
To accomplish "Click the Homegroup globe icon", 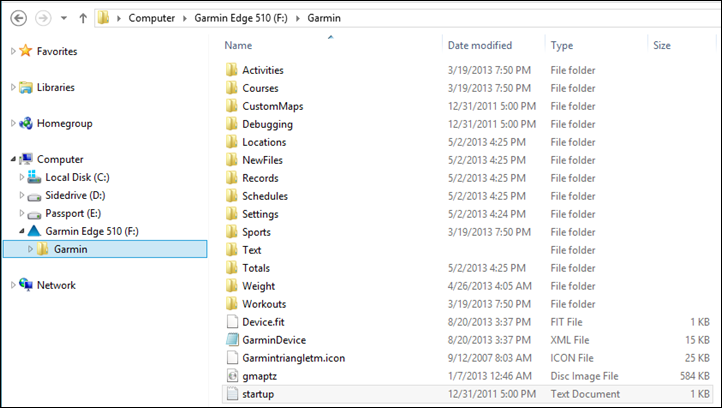I will coord(26,123).
